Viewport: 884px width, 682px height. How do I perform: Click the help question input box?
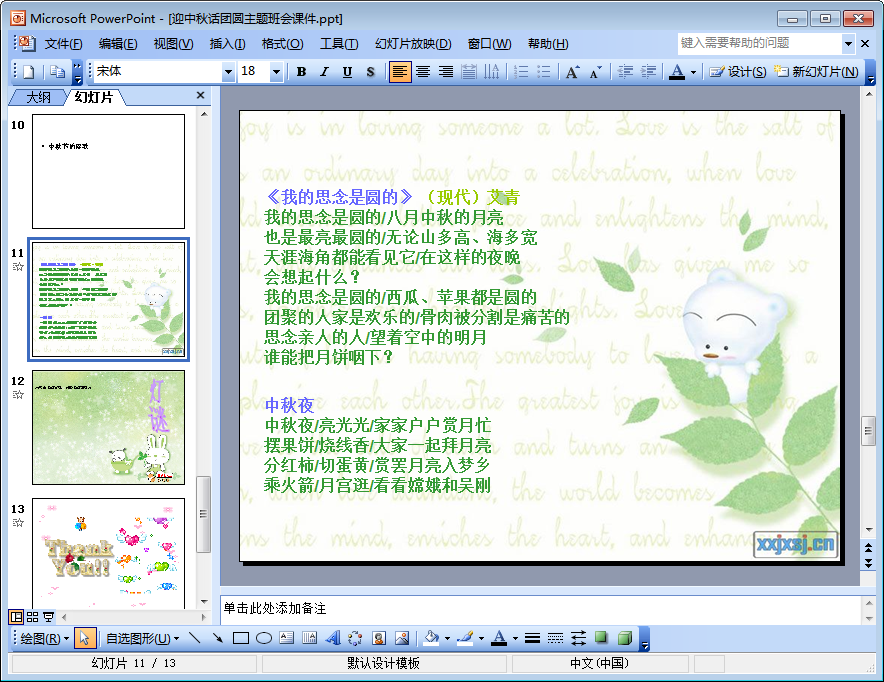point(760,43)
